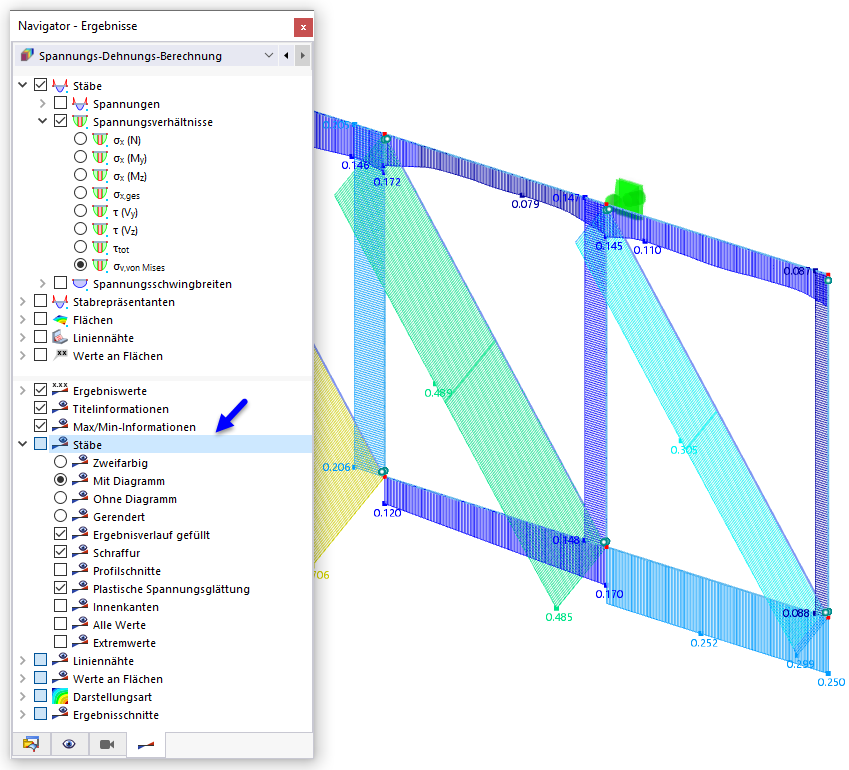This screenshot has height=770, width=849.
Task: Switch to the Display eye tab
Action: tap(69, 744)
